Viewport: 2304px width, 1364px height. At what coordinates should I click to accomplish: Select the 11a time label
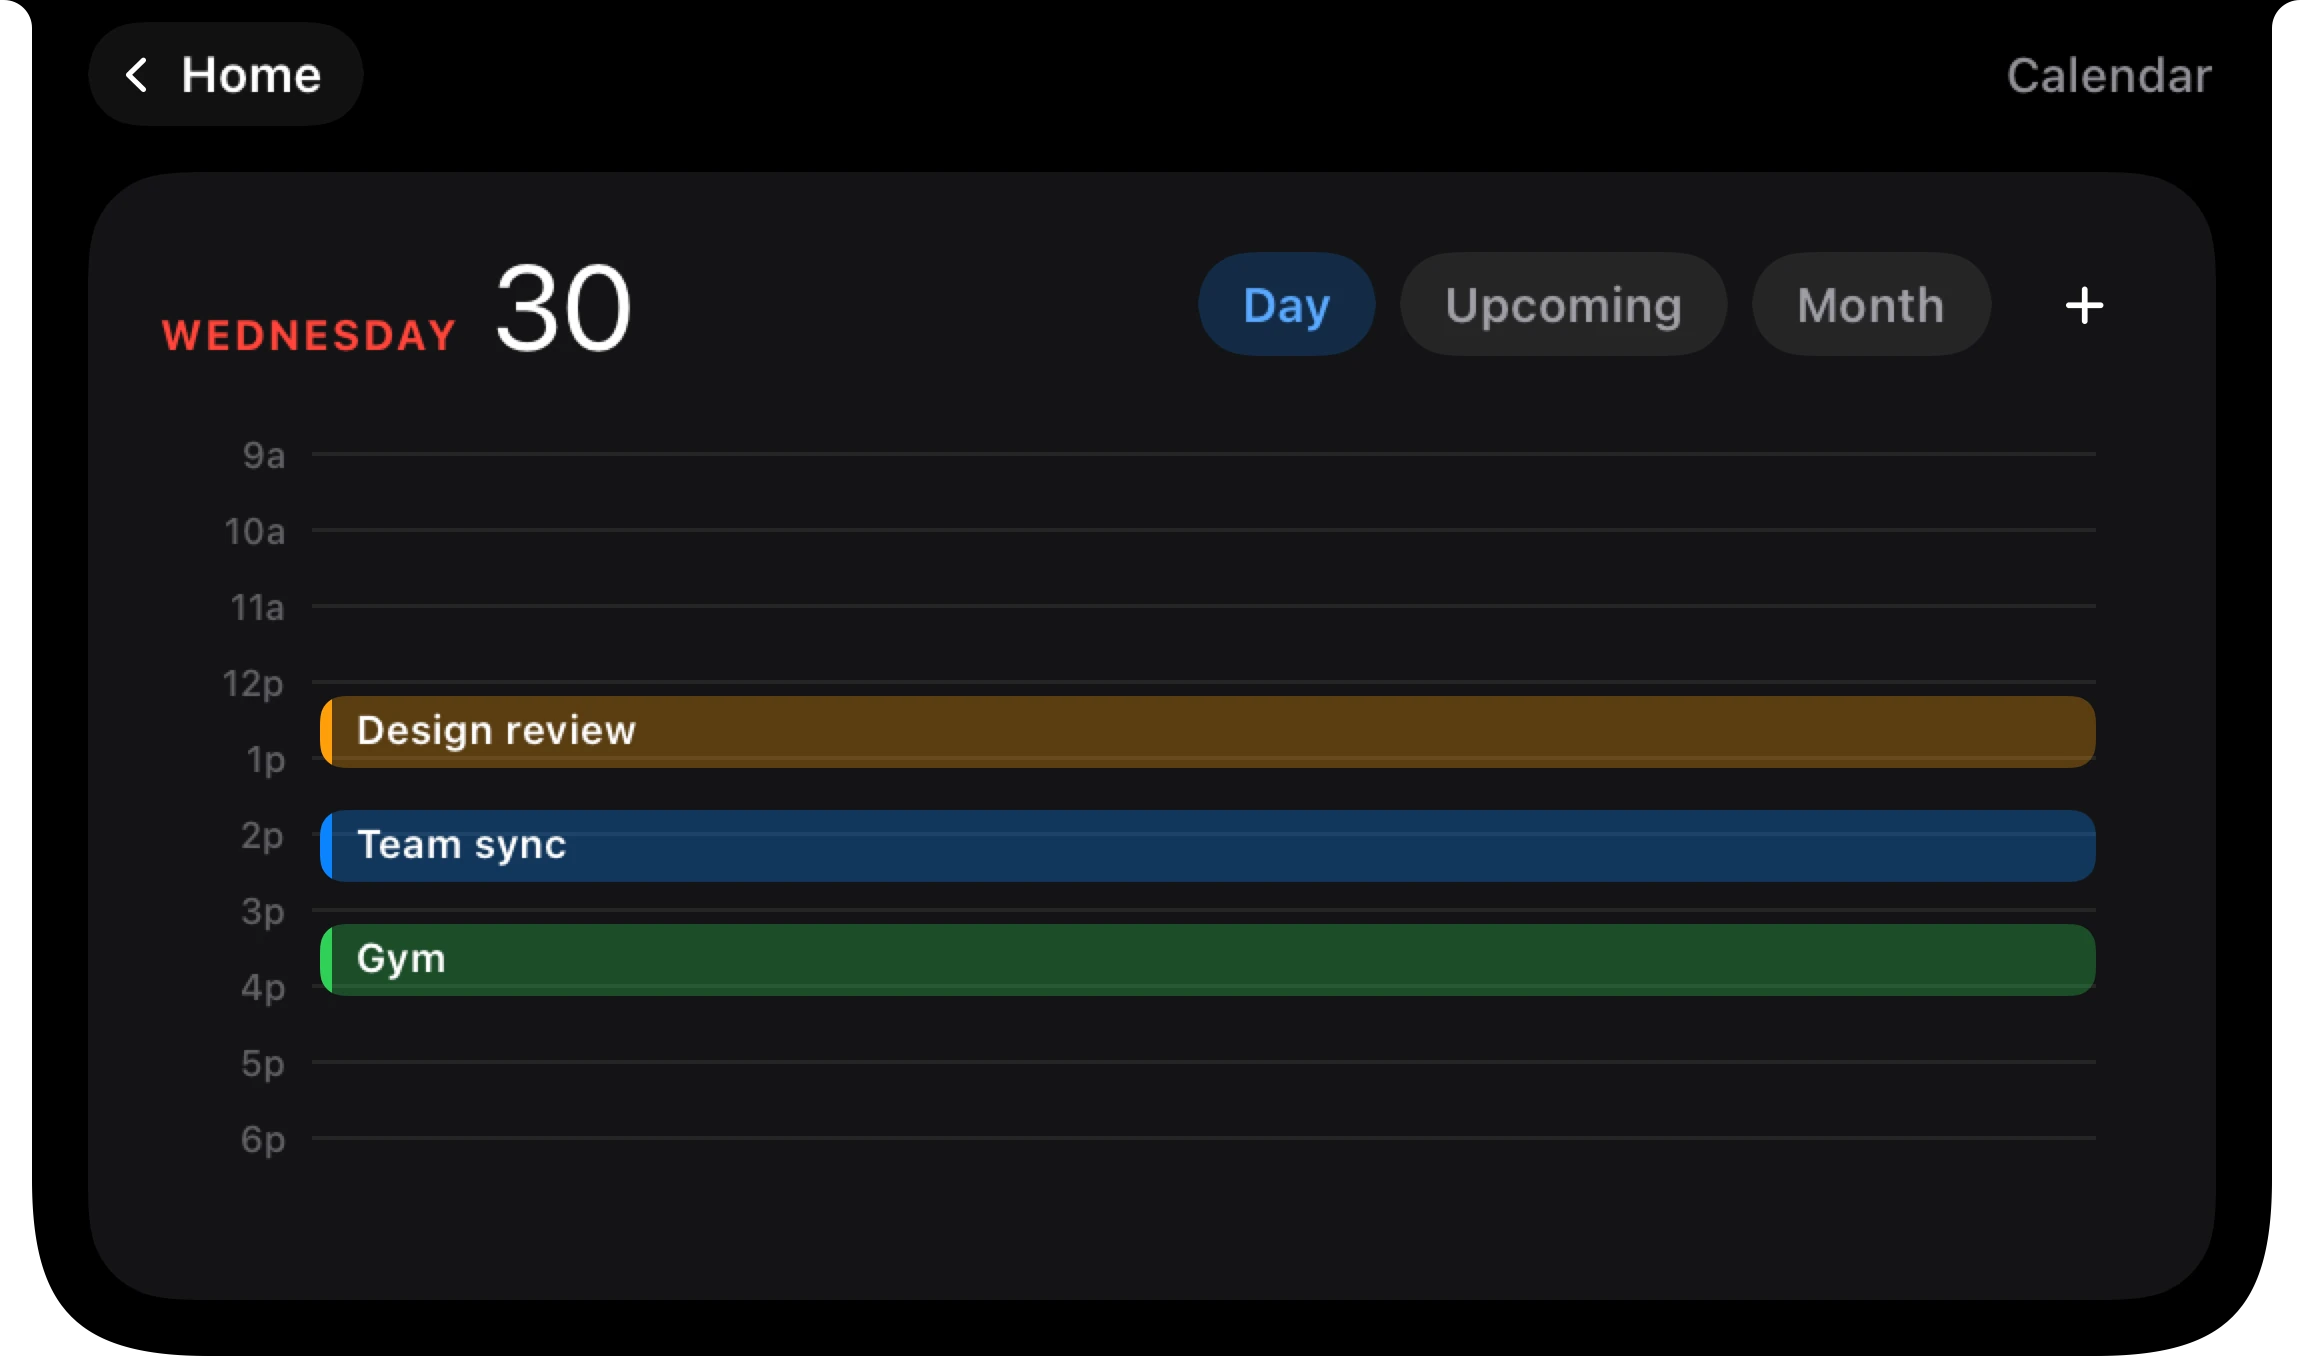click(x=258, y=608)
